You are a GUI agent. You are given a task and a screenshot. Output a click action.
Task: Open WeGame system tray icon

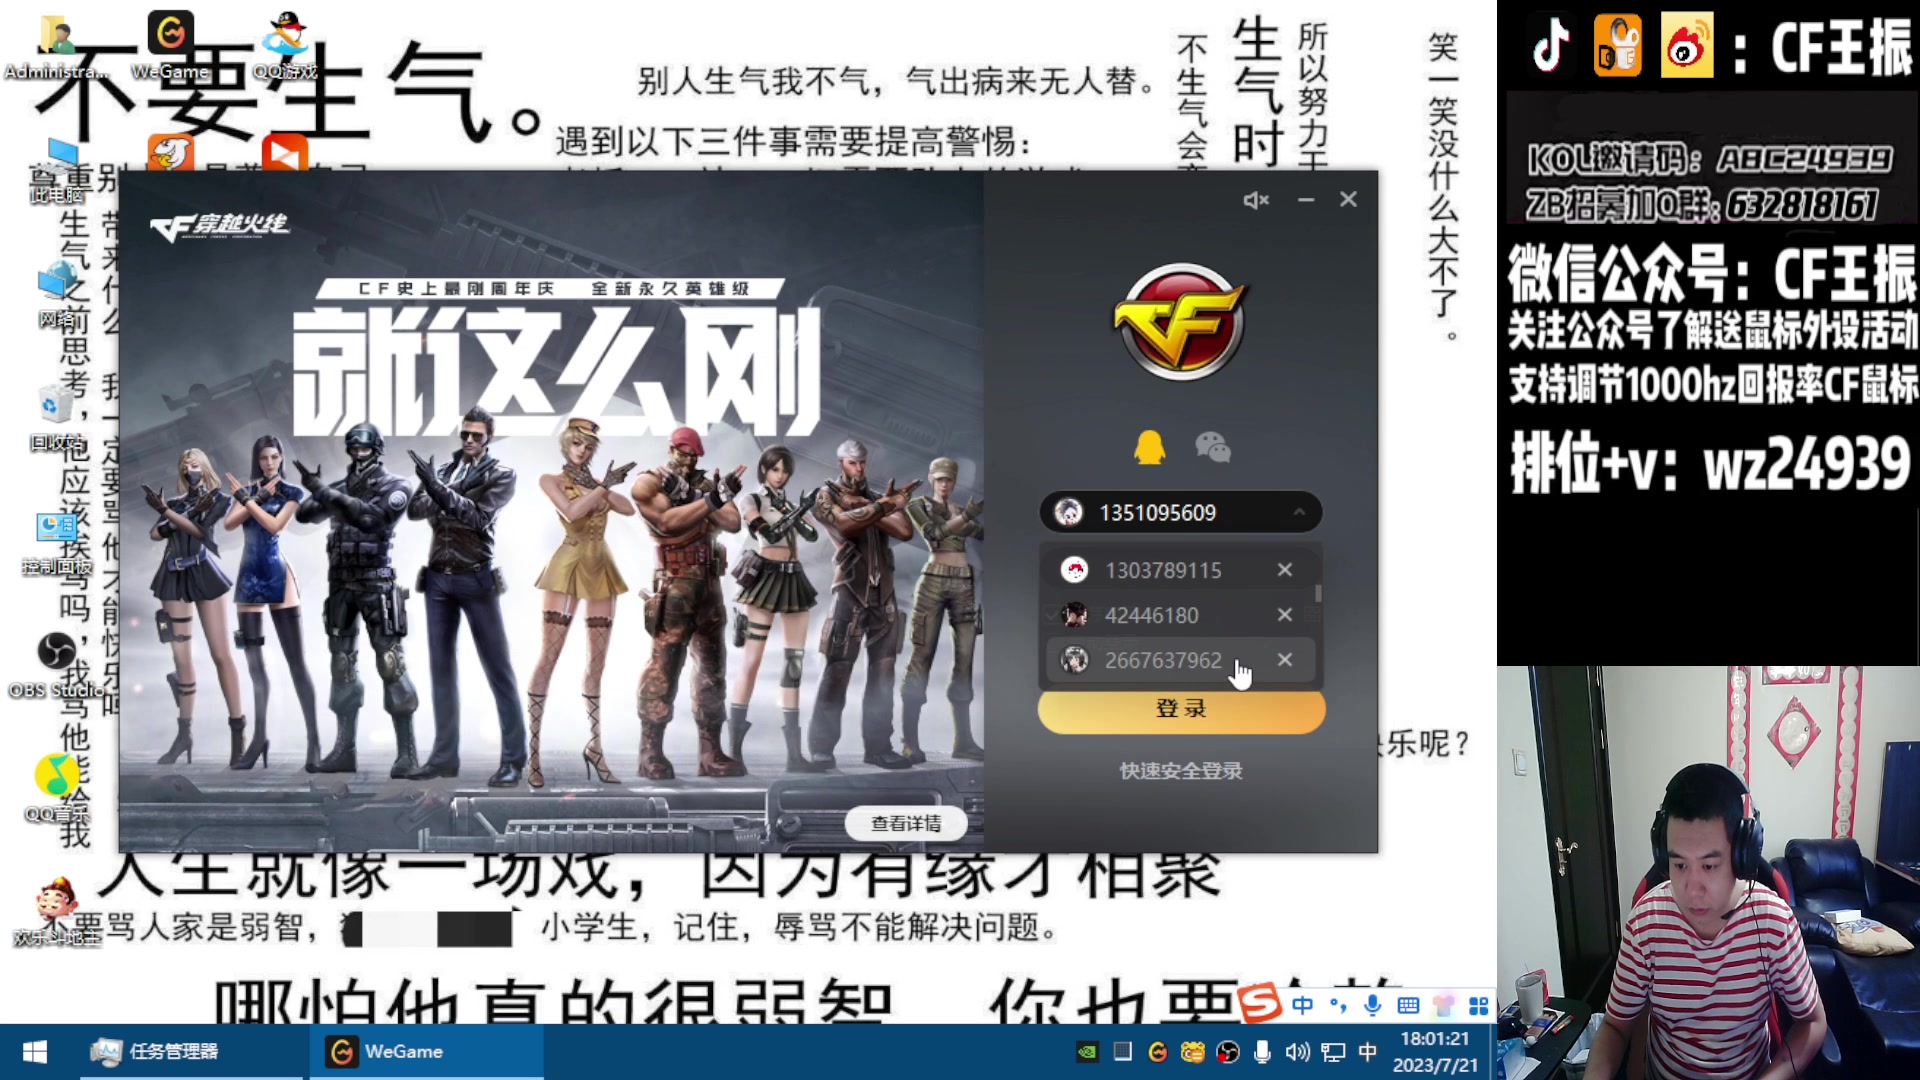(x=1158, y=1052)
